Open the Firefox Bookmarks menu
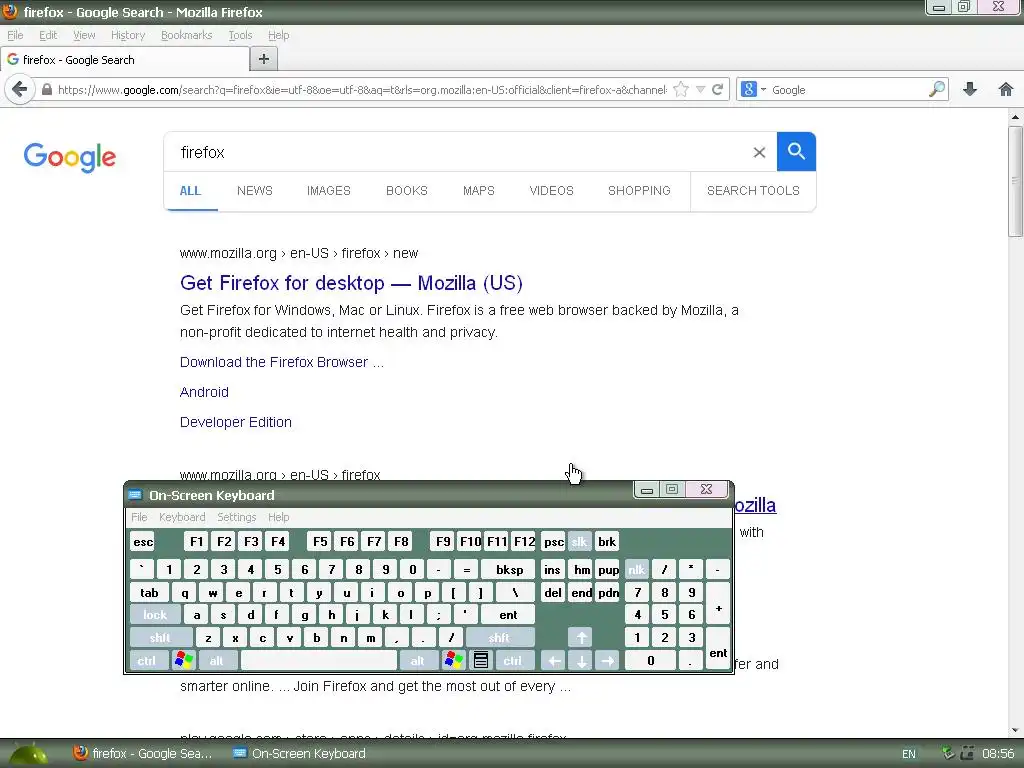This screenshot has width=1024, height=768. [186, 35]
